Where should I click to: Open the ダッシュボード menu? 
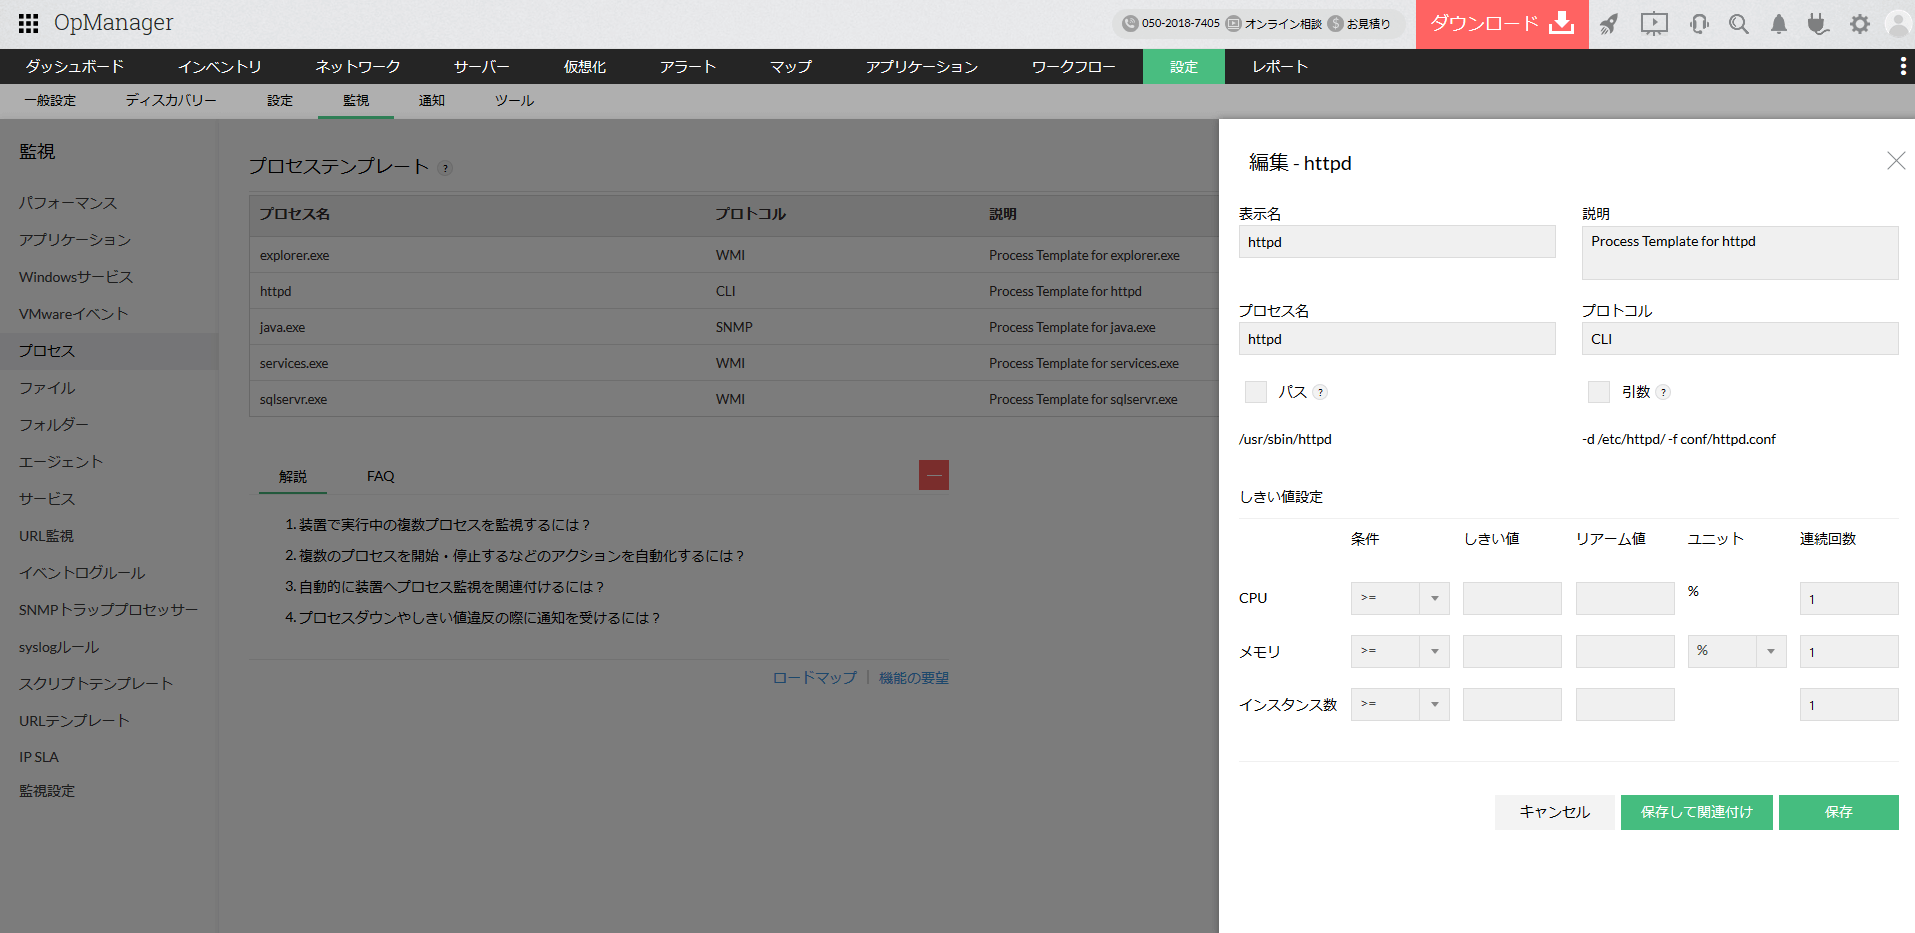point(75,66)
